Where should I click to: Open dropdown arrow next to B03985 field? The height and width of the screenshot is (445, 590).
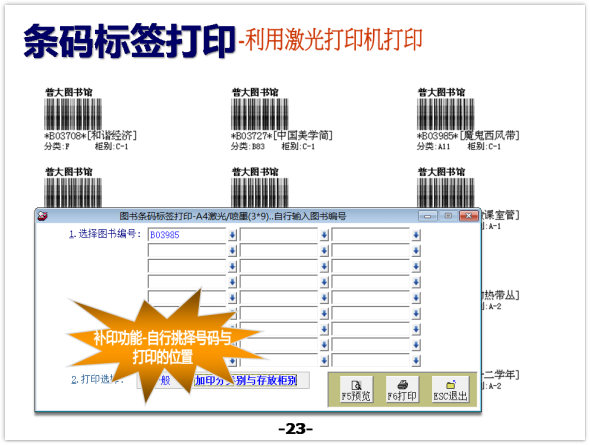232,235
